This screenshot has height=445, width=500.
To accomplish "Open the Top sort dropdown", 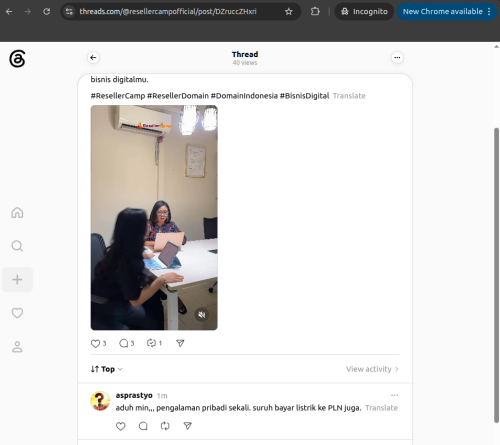I will [106, 369].
